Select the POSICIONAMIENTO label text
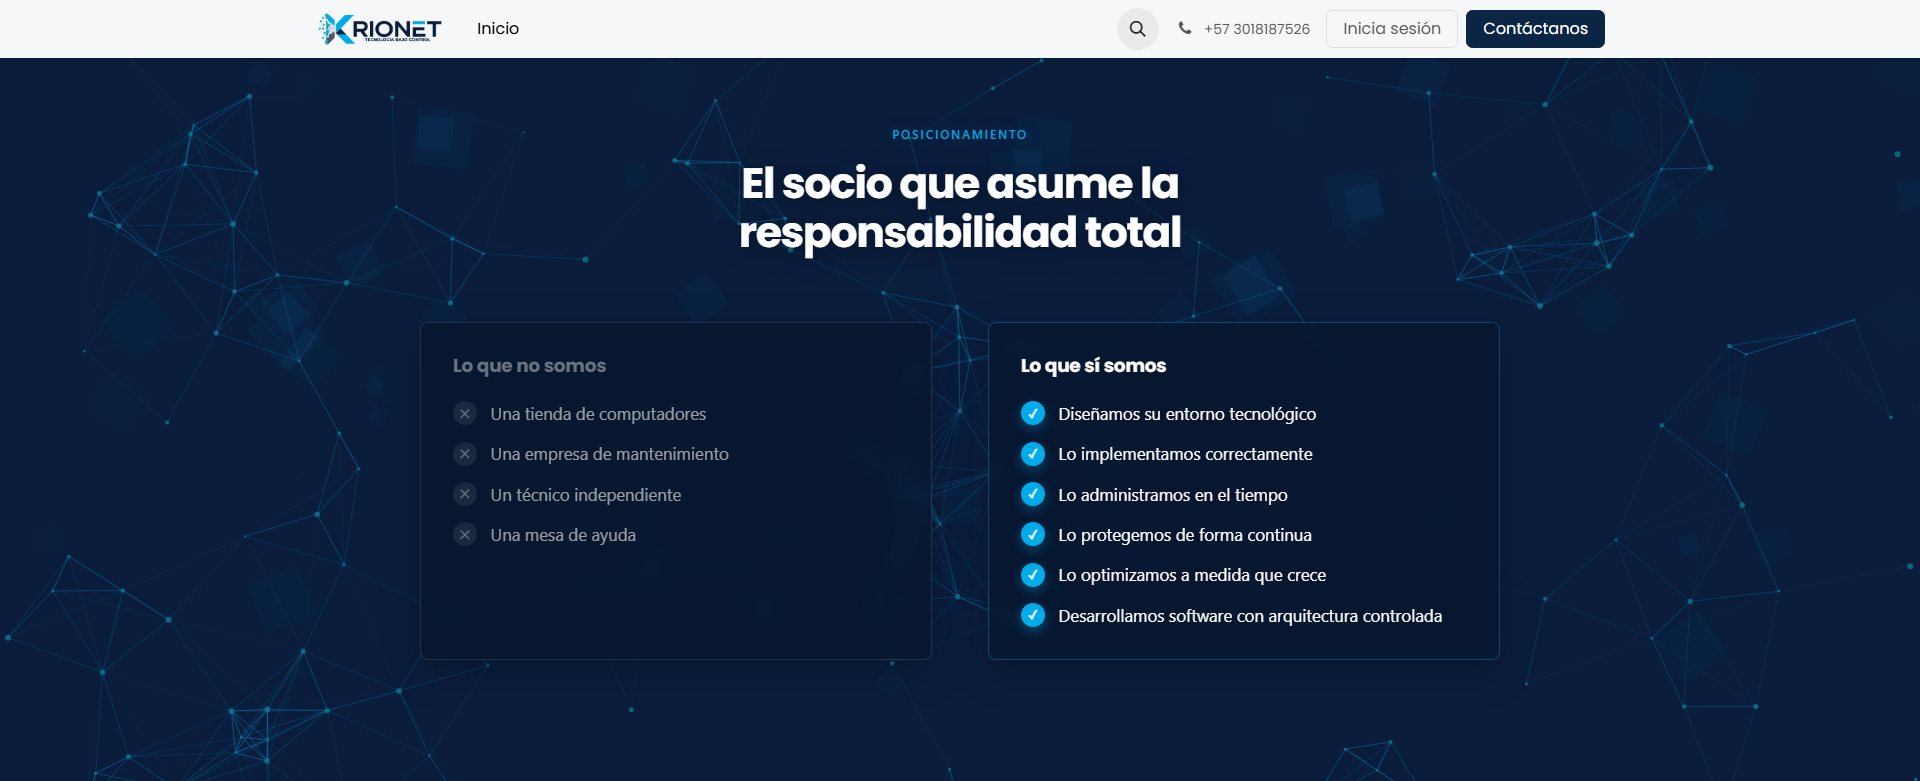This screenshot has width=1920, height=781. [x=960, y=135]
